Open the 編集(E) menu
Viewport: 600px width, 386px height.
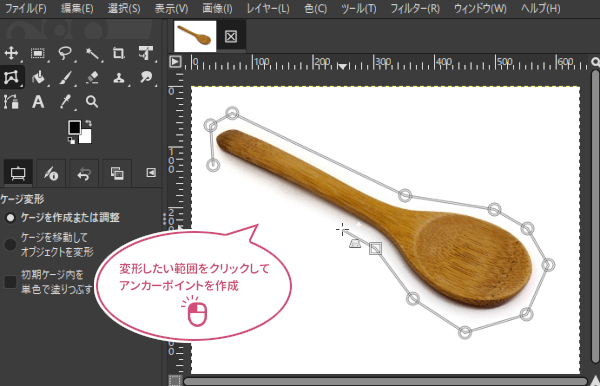click(77, 8)
